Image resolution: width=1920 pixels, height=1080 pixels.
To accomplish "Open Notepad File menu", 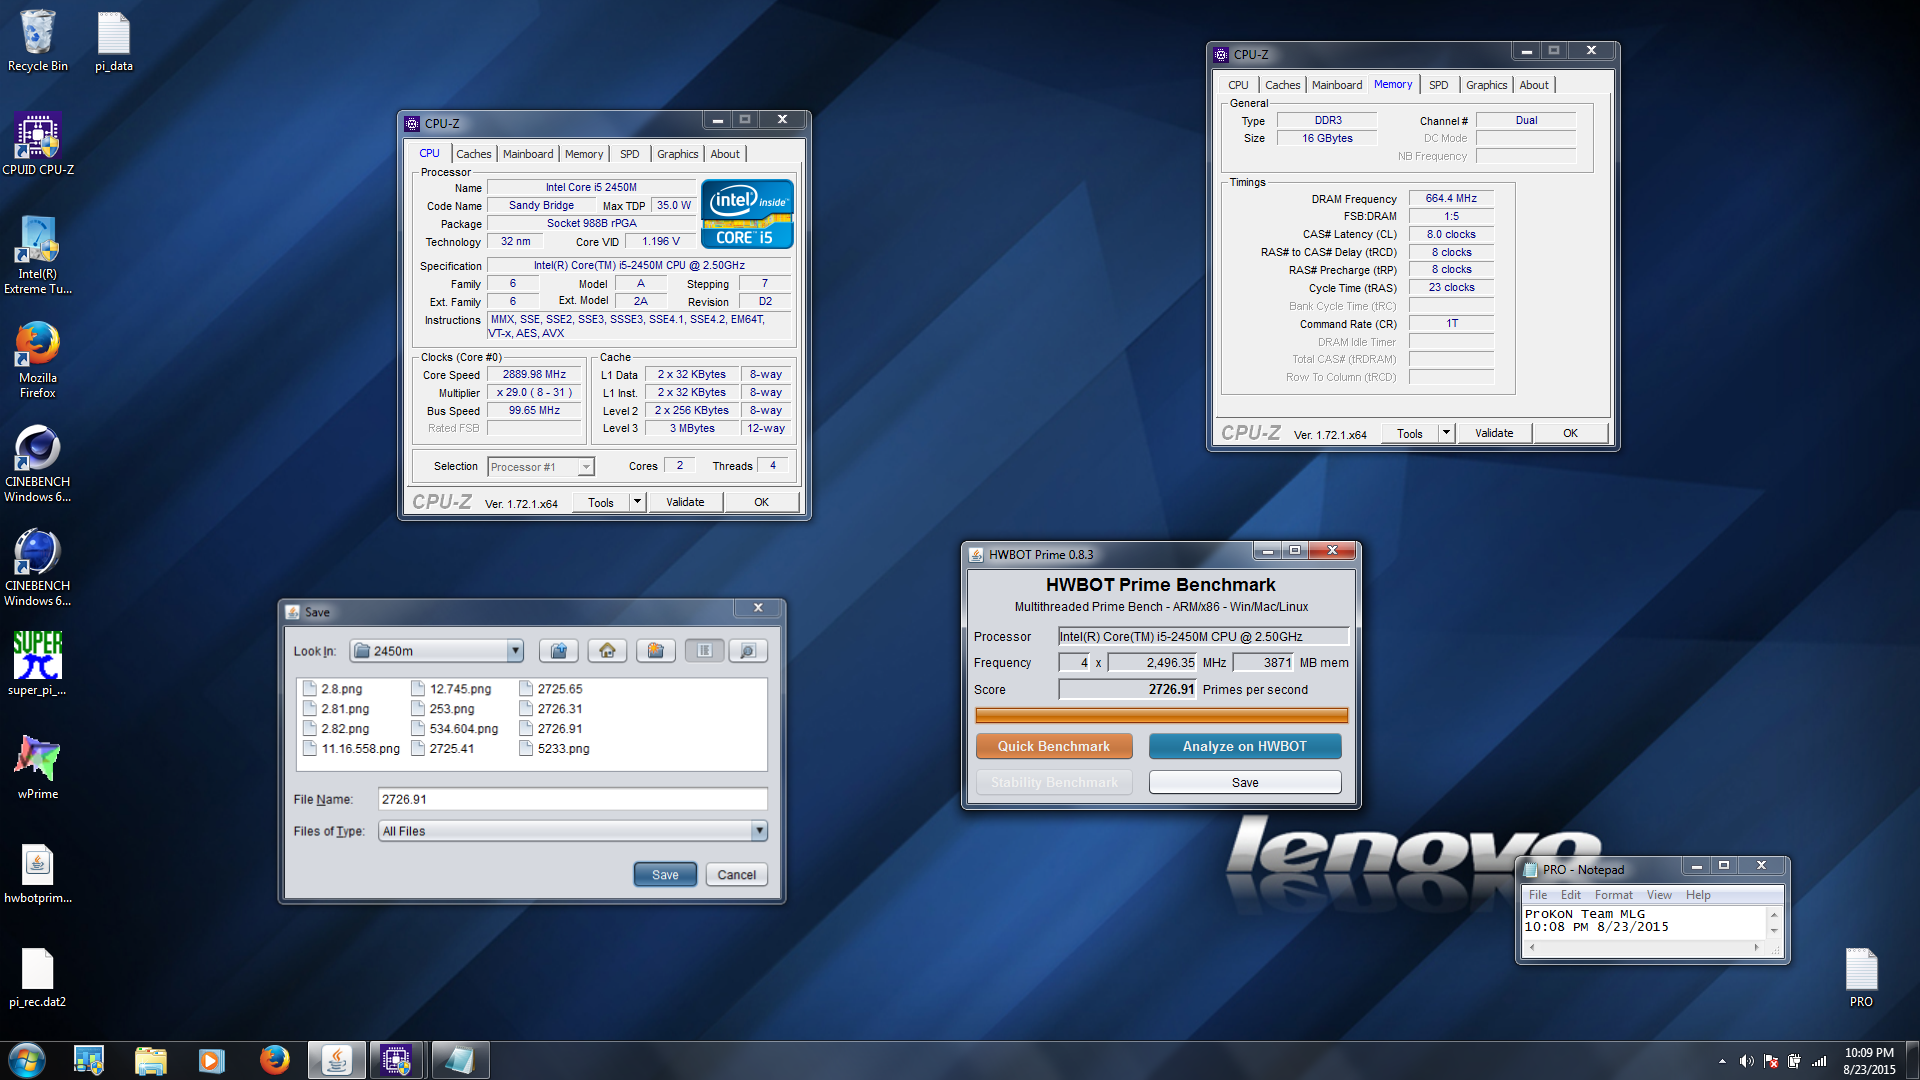I will pos(1538,895).
